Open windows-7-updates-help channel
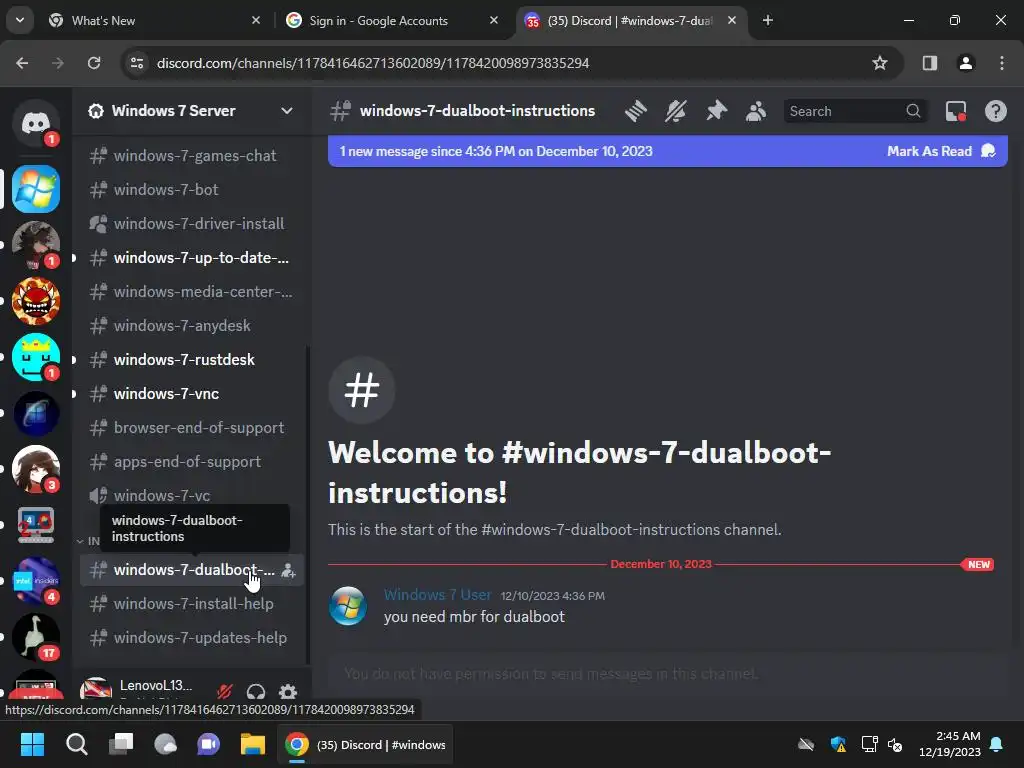Image resolution: width=1024 pixels, height=768 pixels. click(191, 637)
